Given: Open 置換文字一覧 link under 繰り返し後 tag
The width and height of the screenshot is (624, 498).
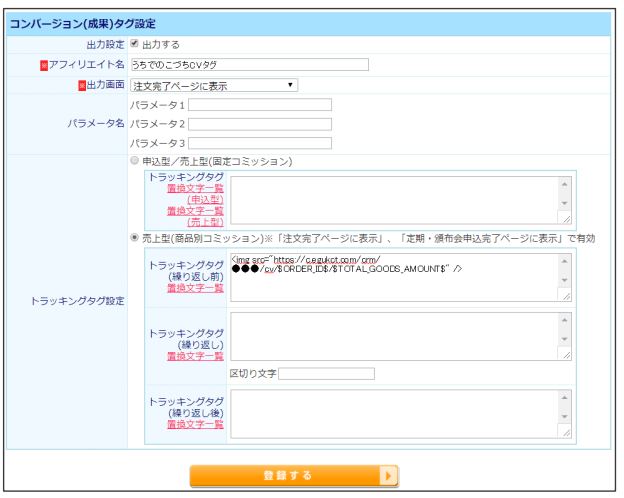Looking at the screenshot, I should coord(195,424).
